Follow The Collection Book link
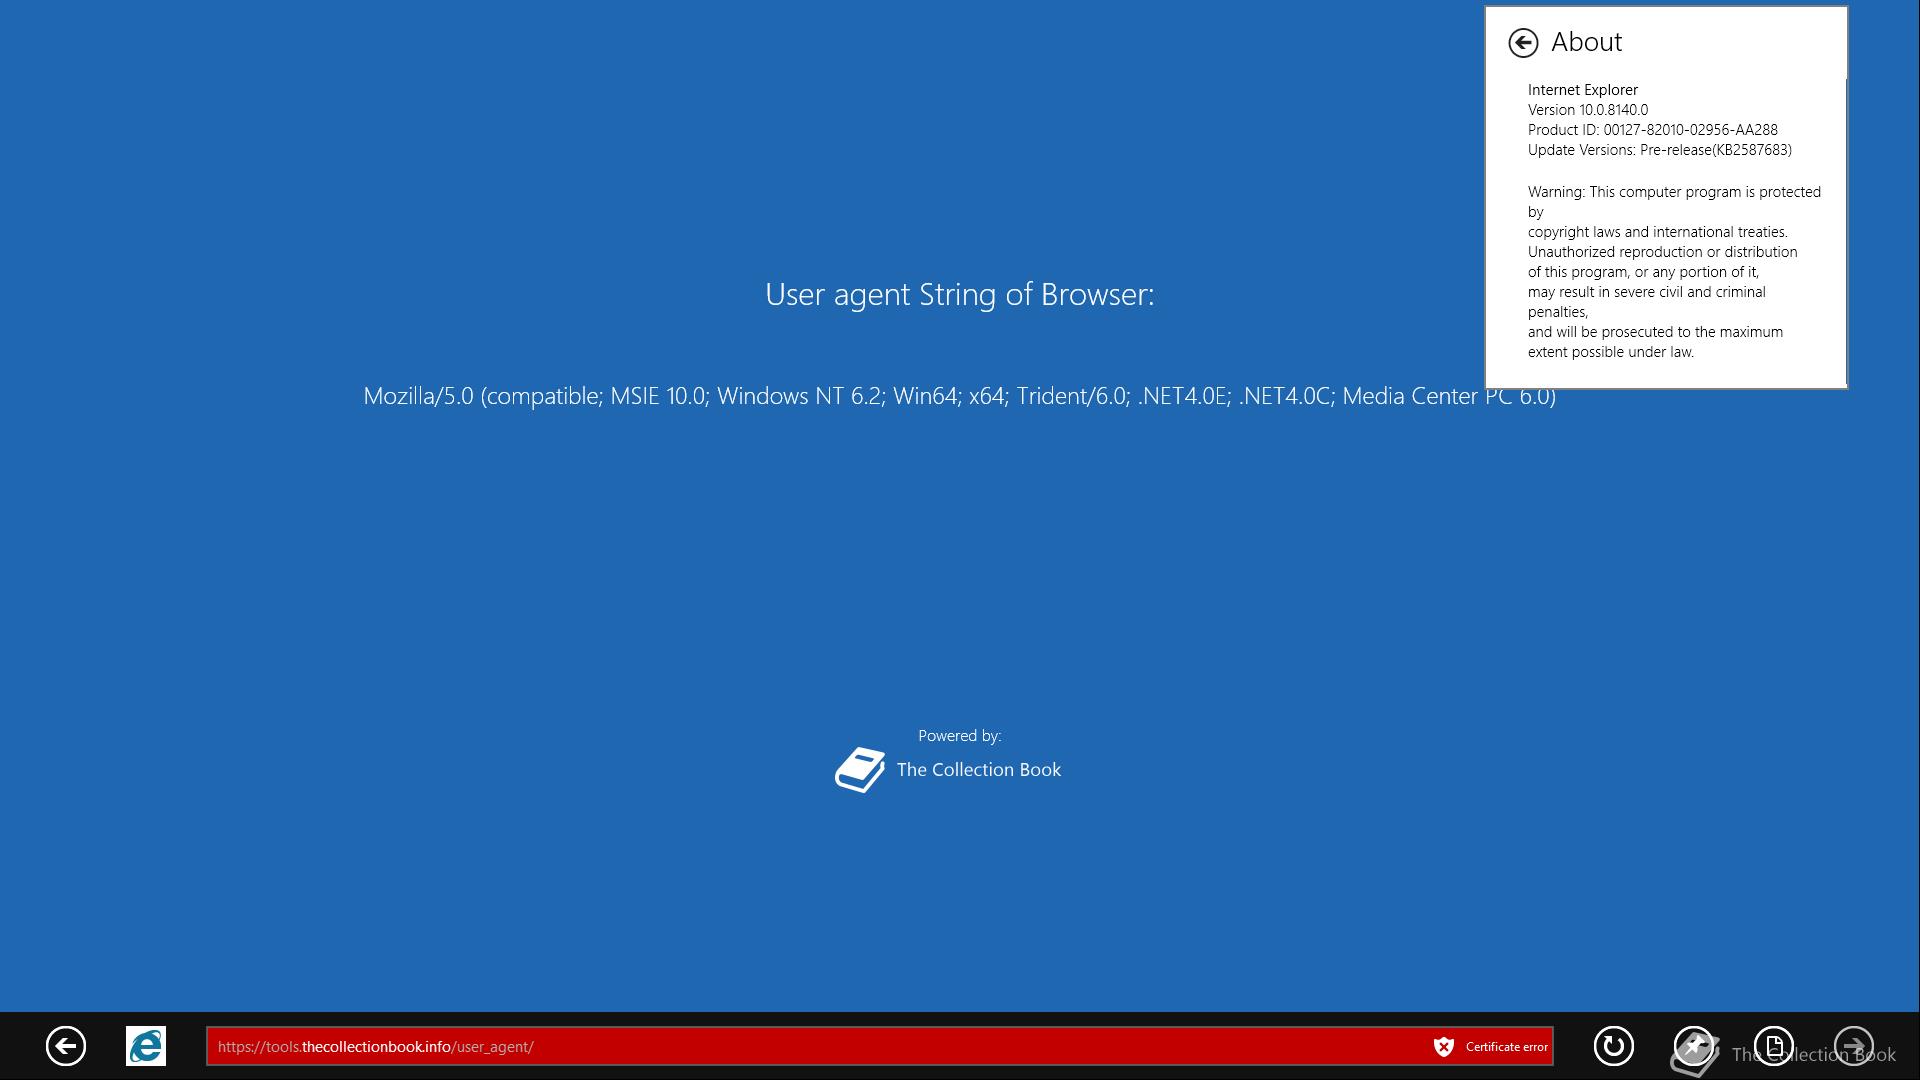The width and height of the screenshot is (1920, 1080). 978,770
